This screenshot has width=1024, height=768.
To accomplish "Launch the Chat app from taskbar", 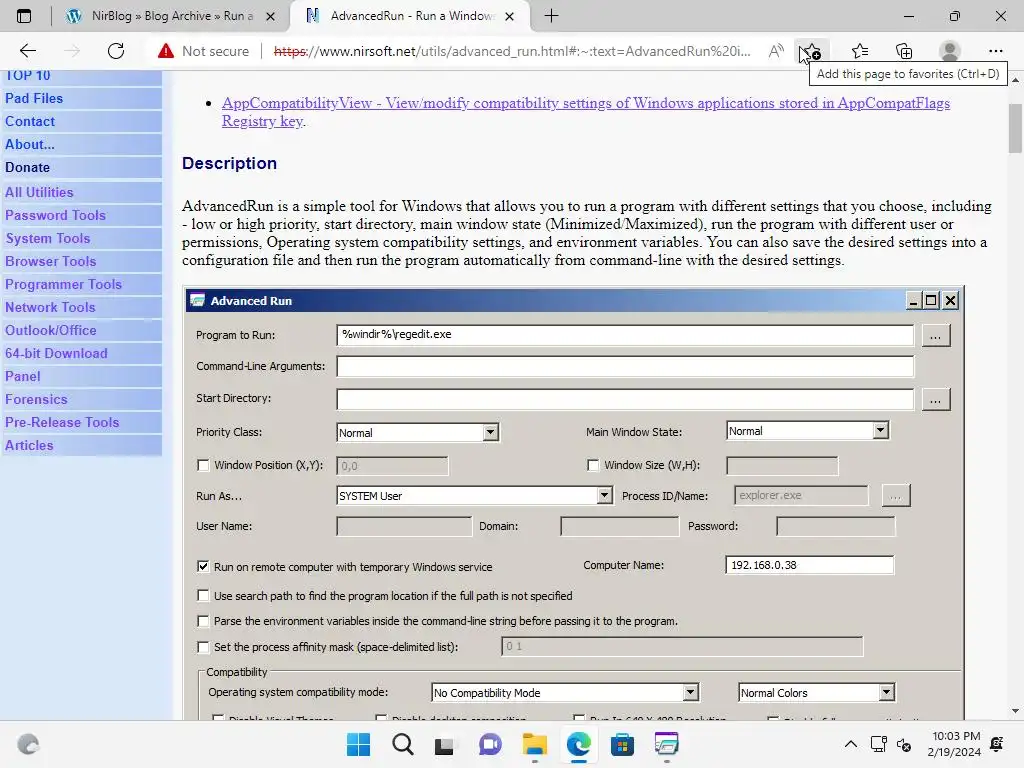I will [x=489, y=744].
